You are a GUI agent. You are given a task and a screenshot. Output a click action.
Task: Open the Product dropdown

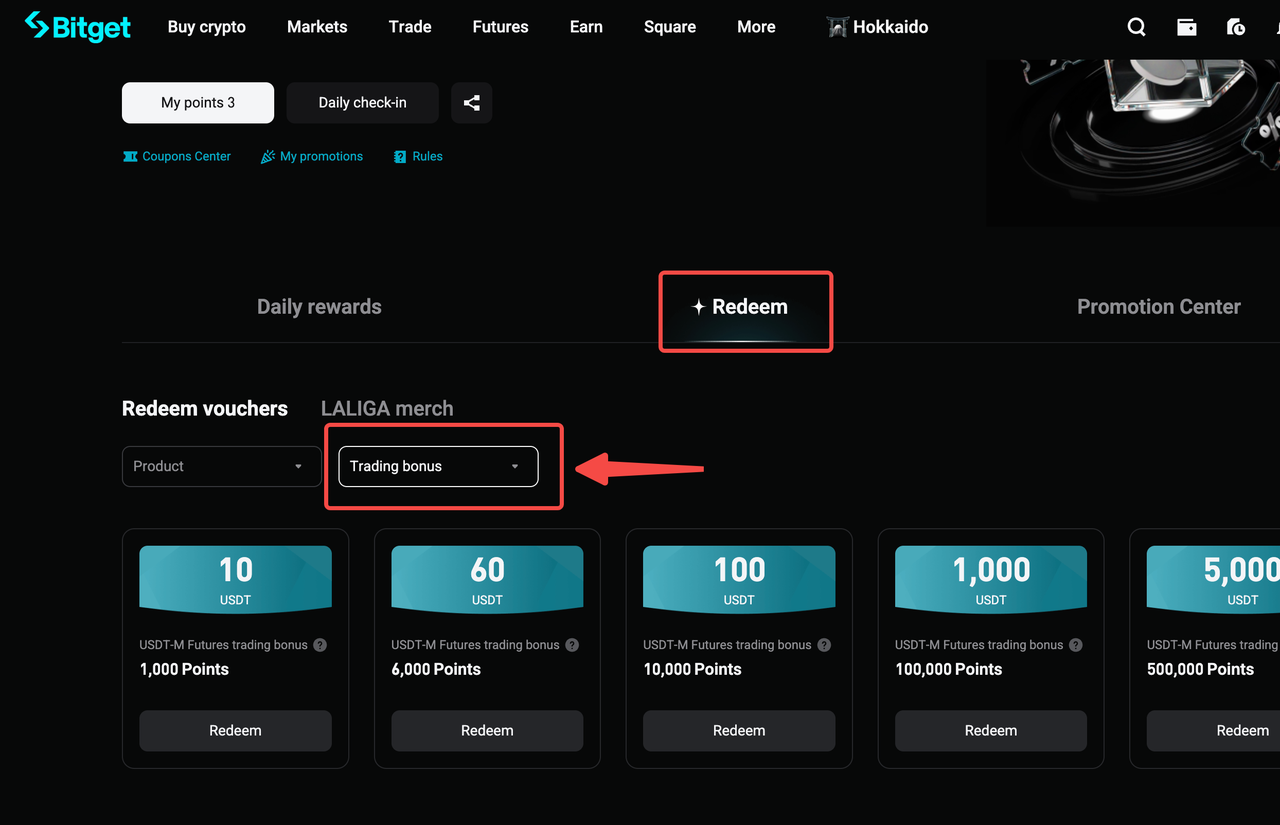pos(221,466)
